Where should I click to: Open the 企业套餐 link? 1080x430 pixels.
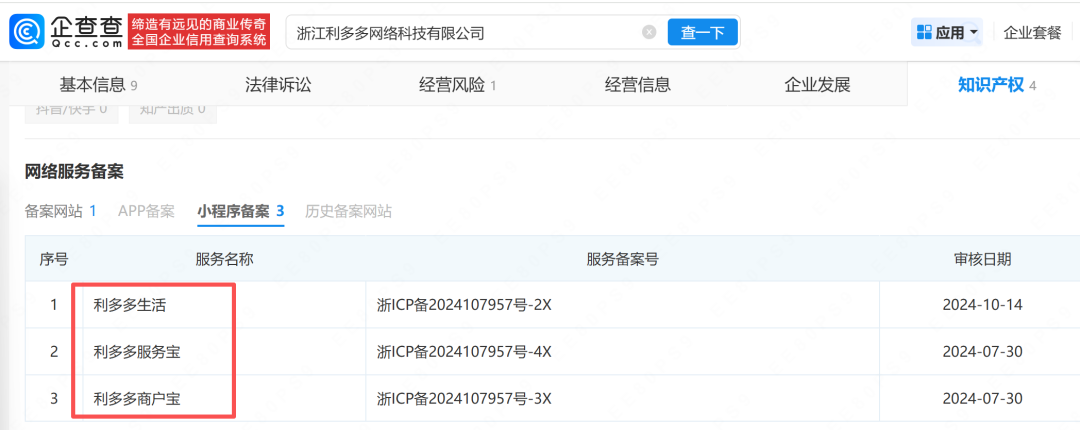[1032, 32]
